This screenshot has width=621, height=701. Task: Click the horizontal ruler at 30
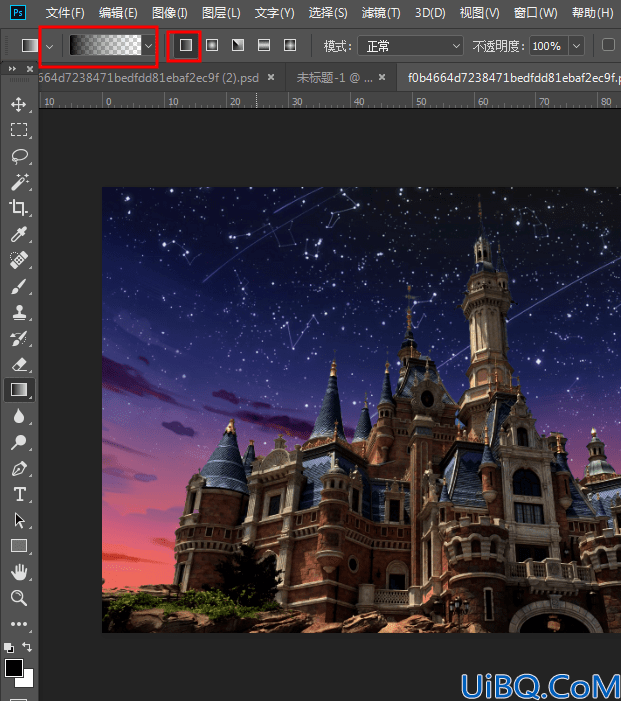tap(297, 101)
